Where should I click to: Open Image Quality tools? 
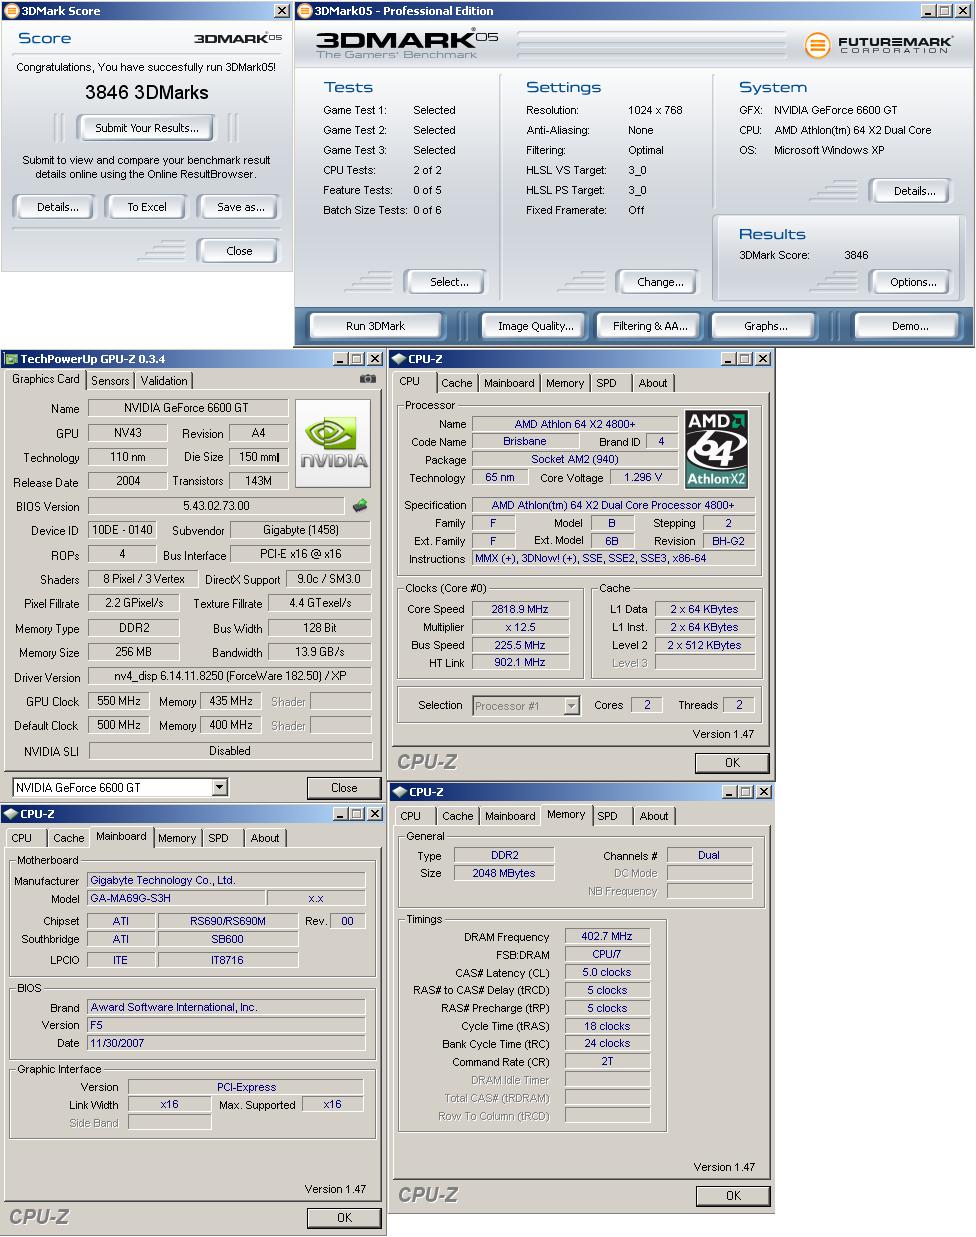536,326
